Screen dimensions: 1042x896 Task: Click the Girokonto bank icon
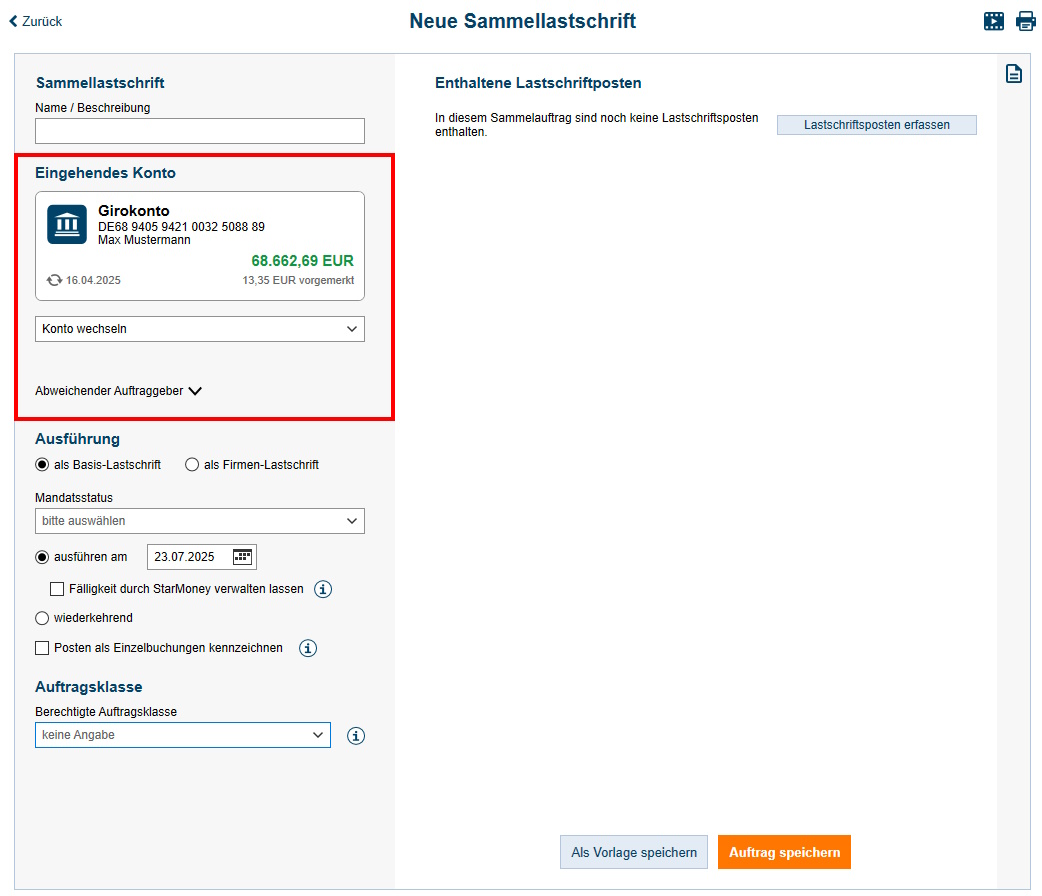pyautogui.click(x=67, y=224)
